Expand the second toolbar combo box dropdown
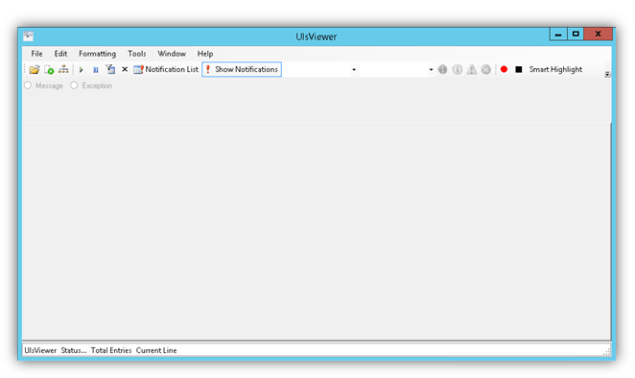This screenshot has width=635, height=378. tap(430, 70)
